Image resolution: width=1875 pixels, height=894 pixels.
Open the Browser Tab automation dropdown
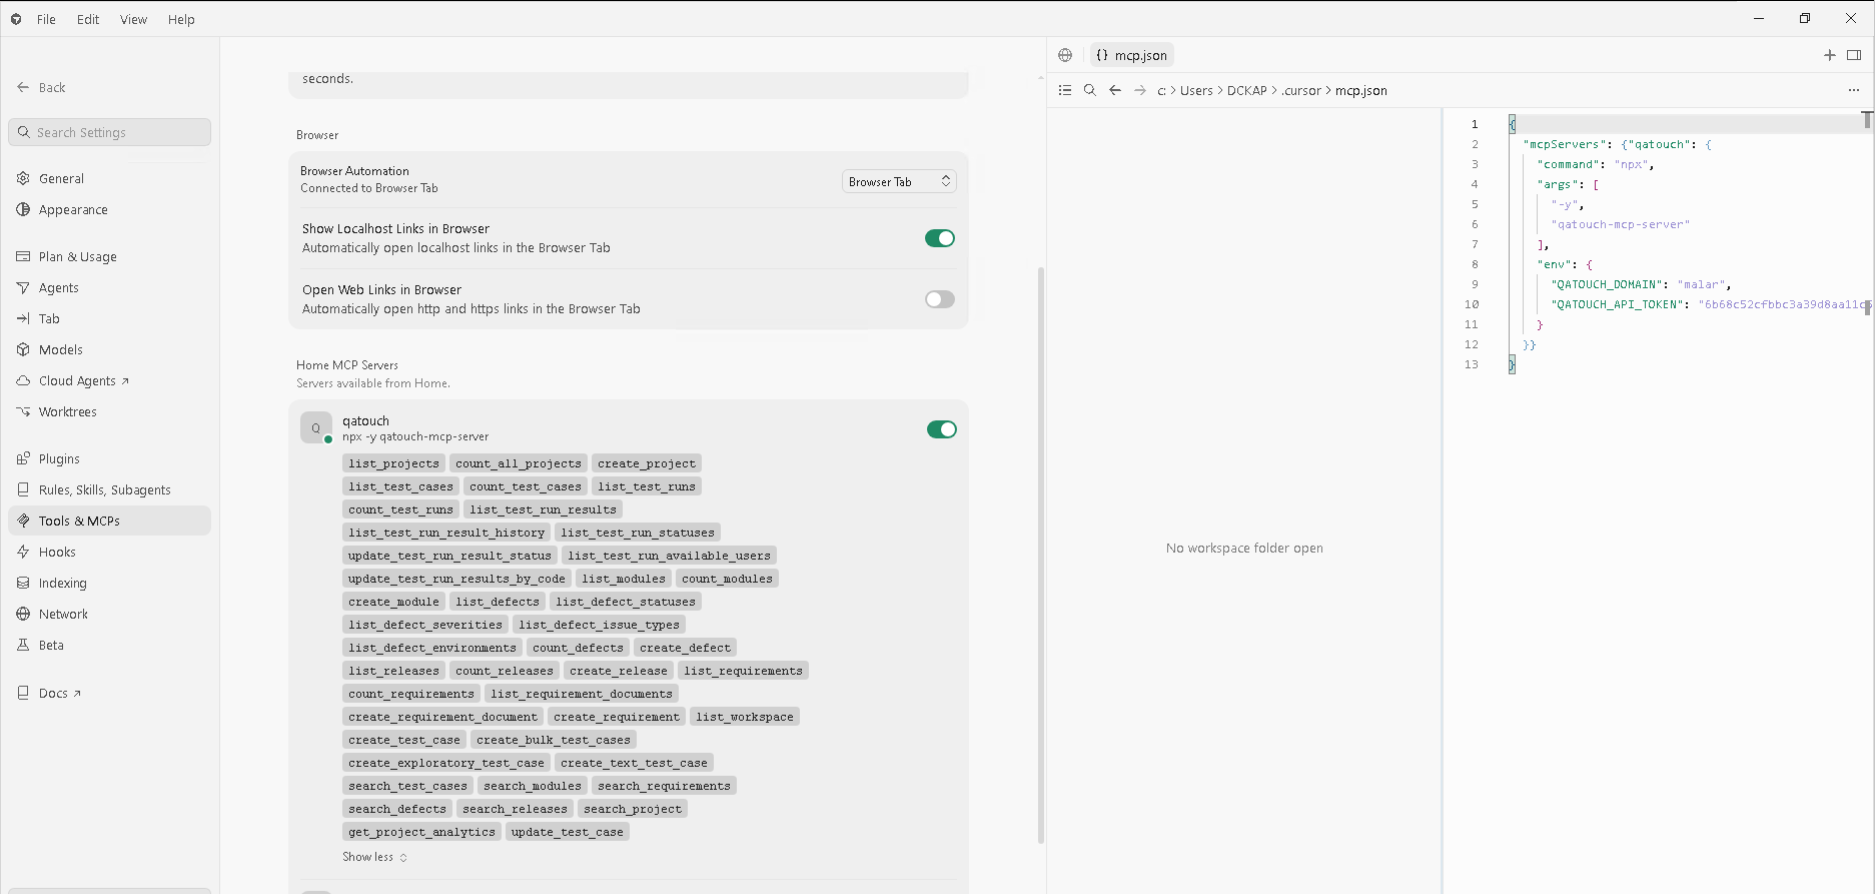[x=899, y=181]
